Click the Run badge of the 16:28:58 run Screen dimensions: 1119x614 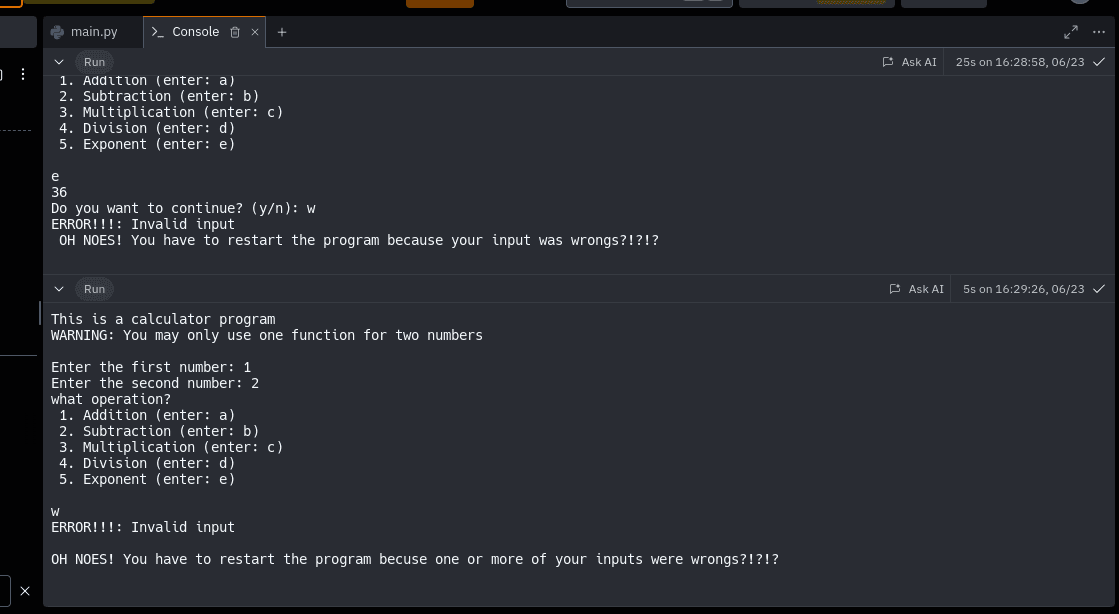[94, 62]
